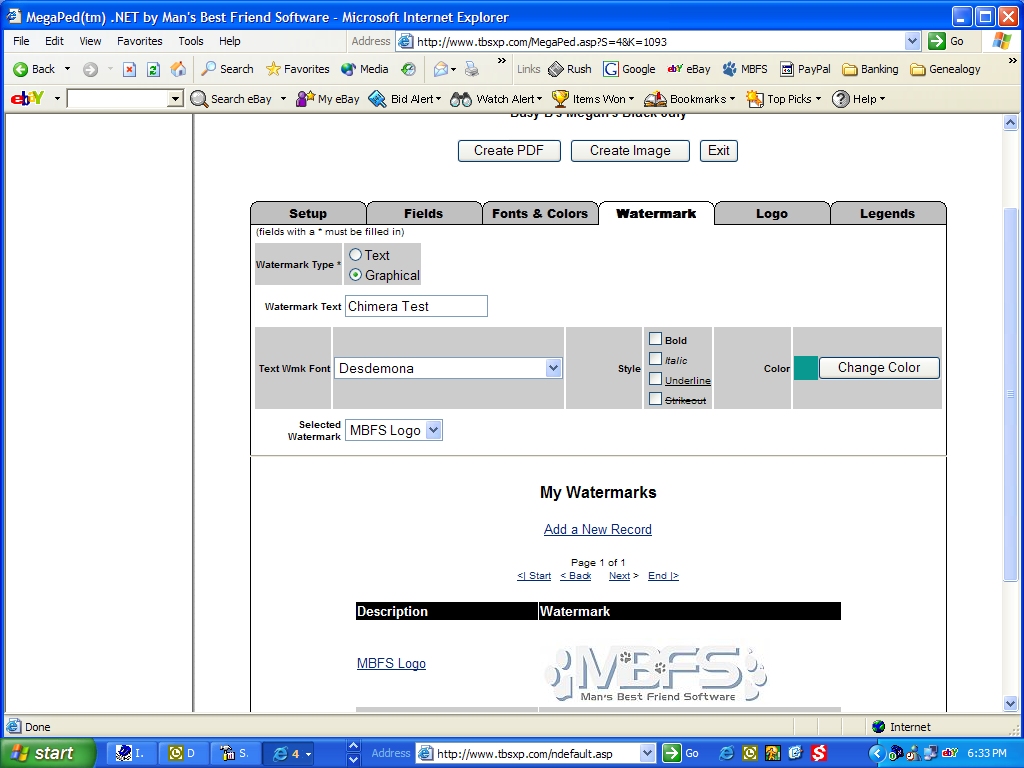Viewport: 1024px width, 768px height.
Task: Expand the Desdemona font dropdown
Action: 553,368
